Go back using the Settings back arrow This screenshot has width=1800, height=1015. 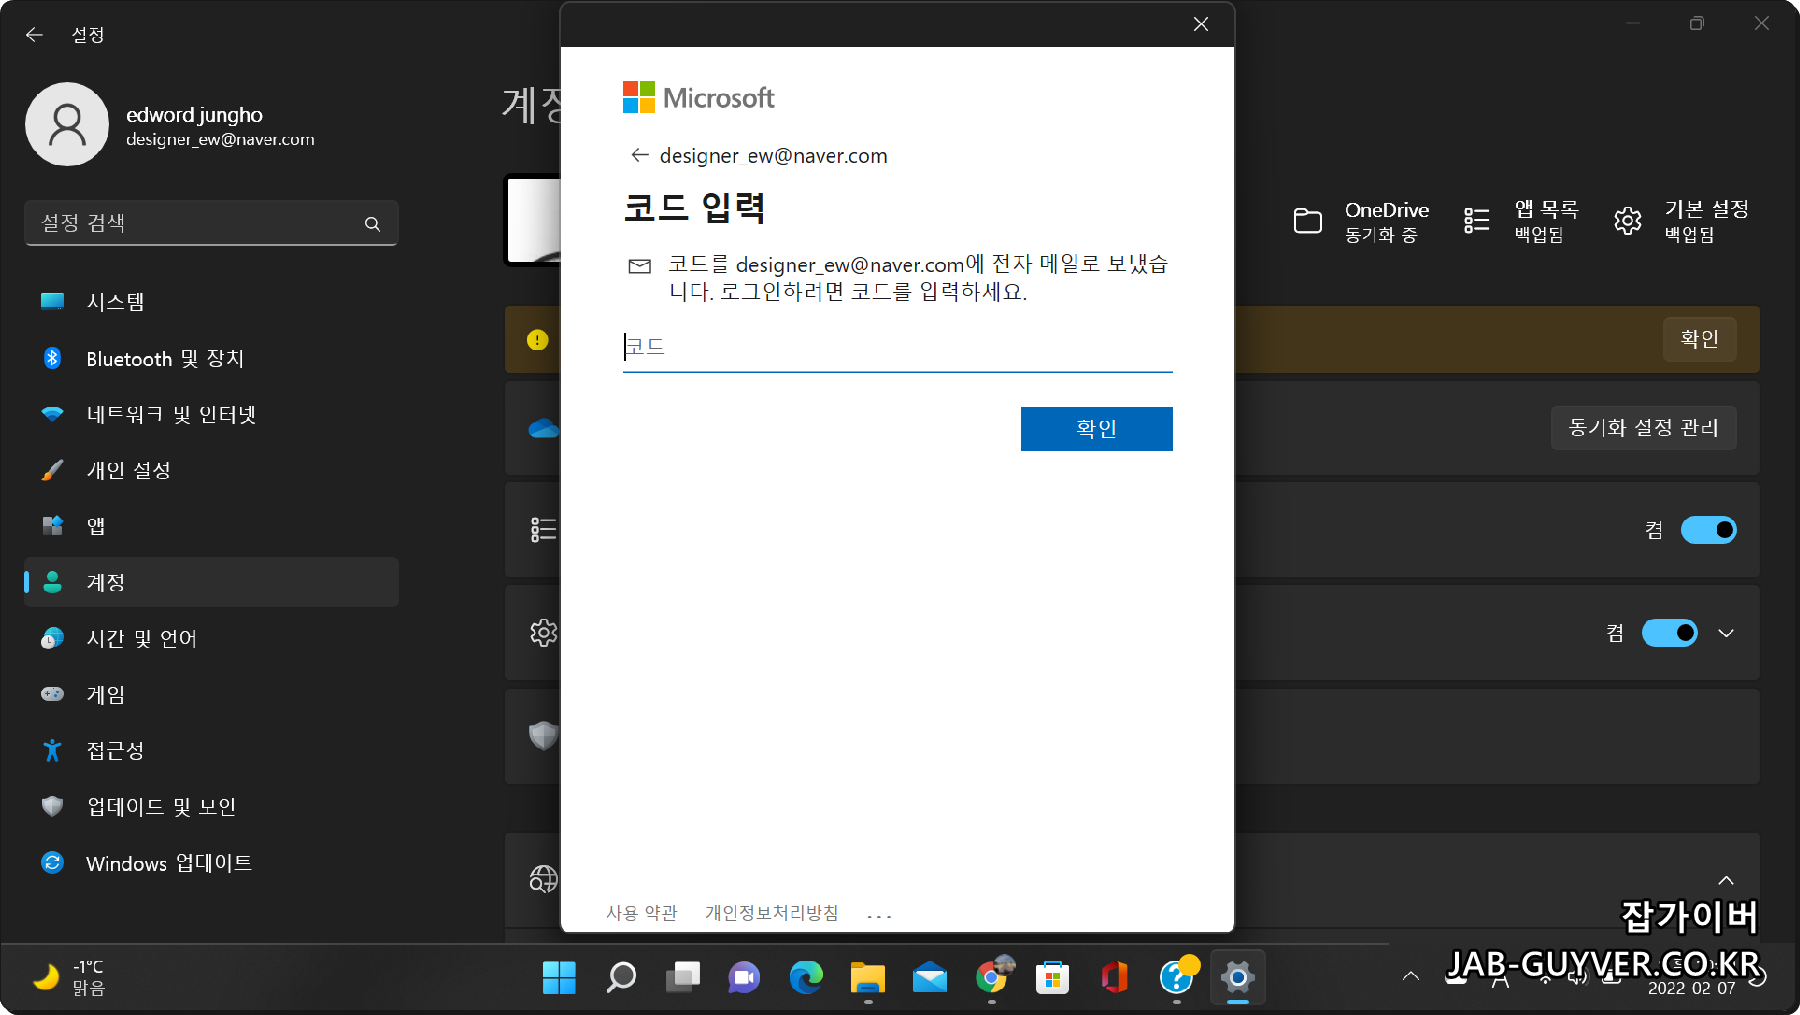click(35, 35)
